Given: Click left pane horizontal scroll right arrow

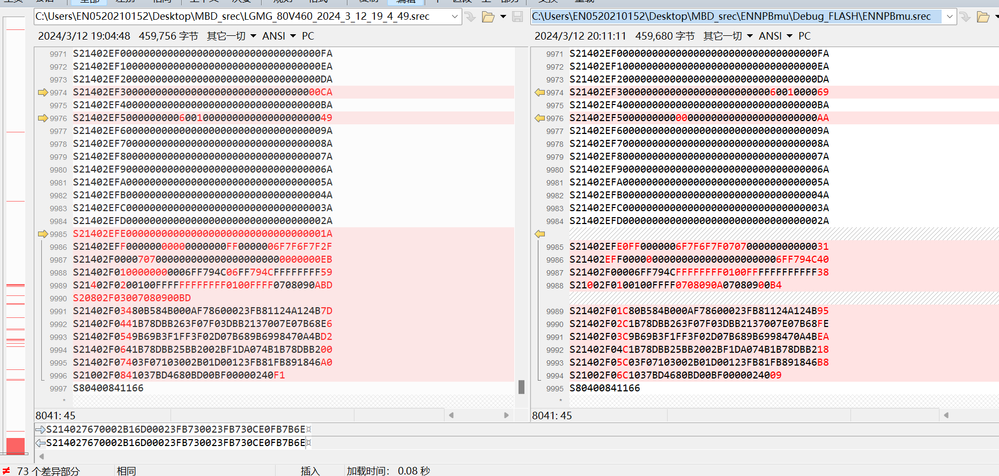Looking at the screenshot, I should click(x=508, y=415).
